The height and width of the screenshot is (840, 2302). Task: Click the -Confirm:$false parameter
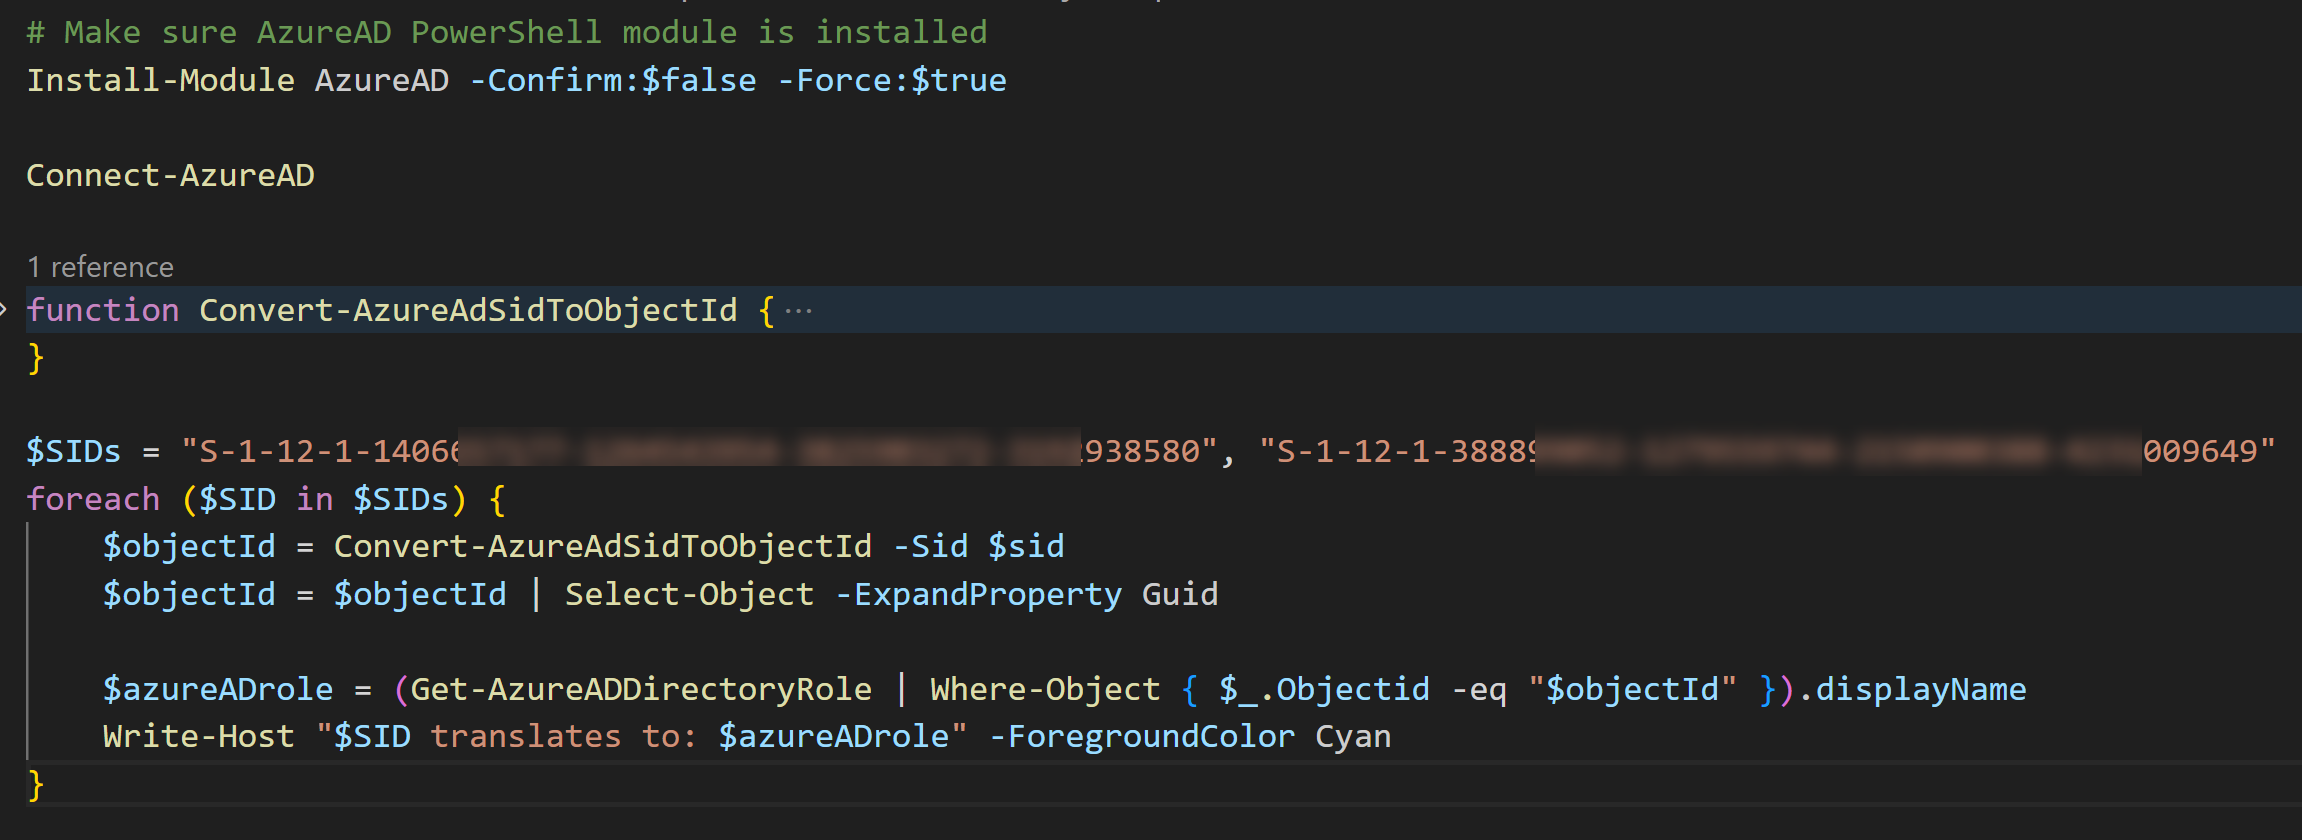click(x=612, y=81)
